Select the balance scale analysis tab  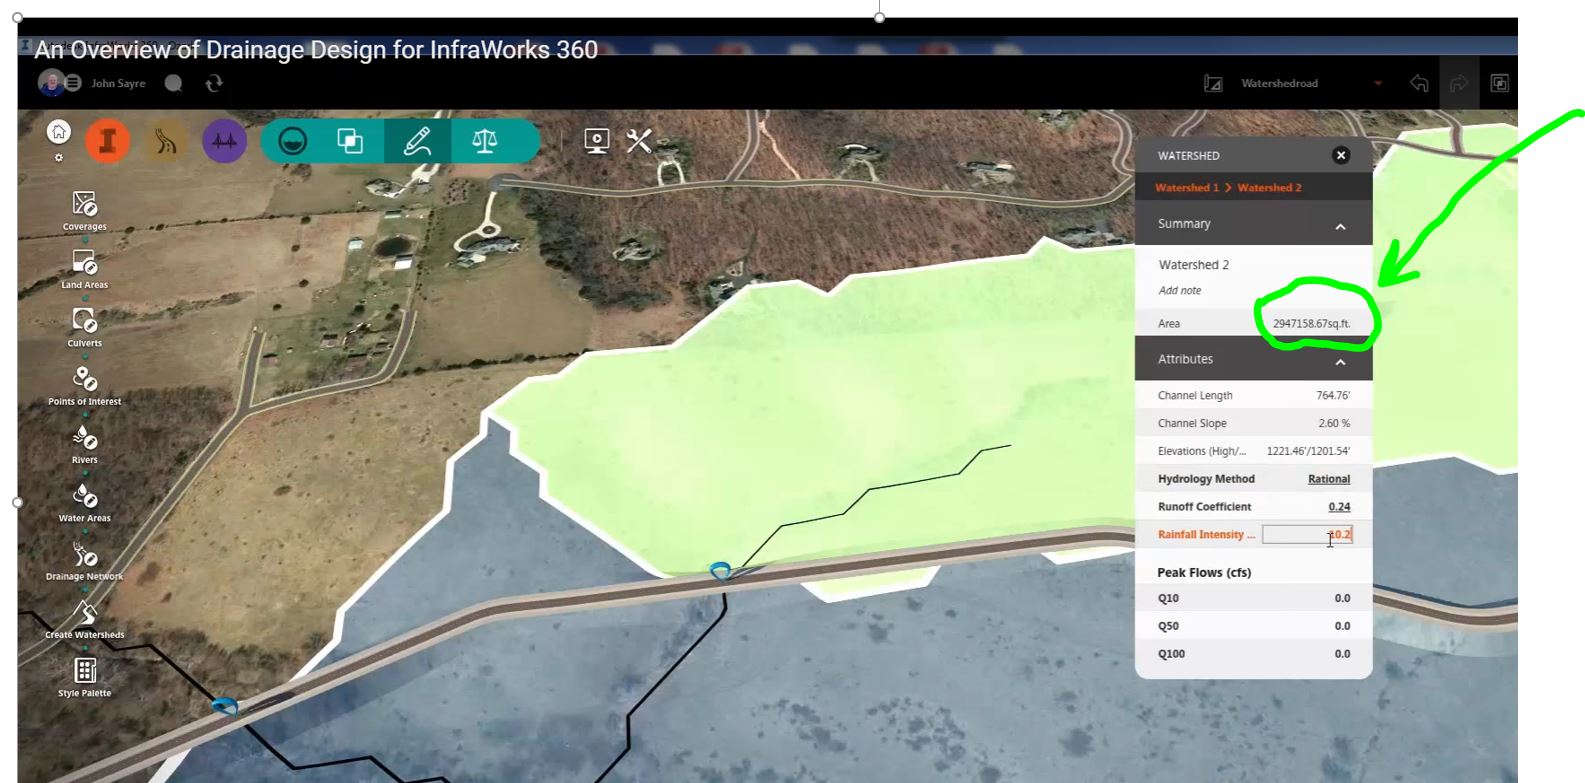[485, 141]
